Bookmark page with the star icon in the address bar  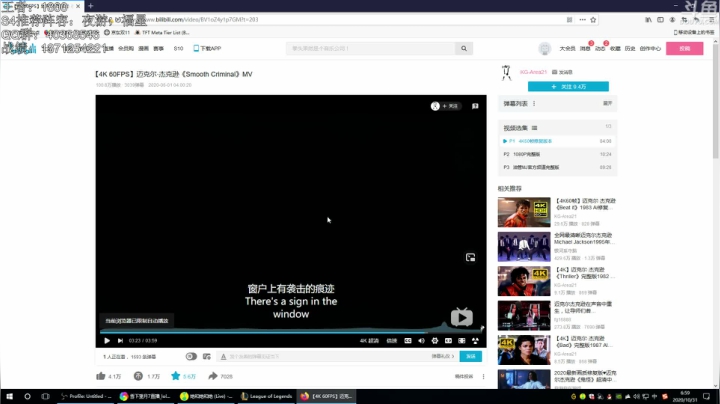pos(593,20)
